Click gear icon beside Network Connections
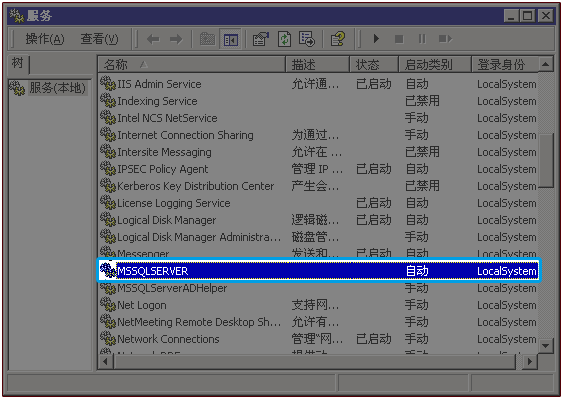This screenshot has height=399, width=563. pos(108,338)
